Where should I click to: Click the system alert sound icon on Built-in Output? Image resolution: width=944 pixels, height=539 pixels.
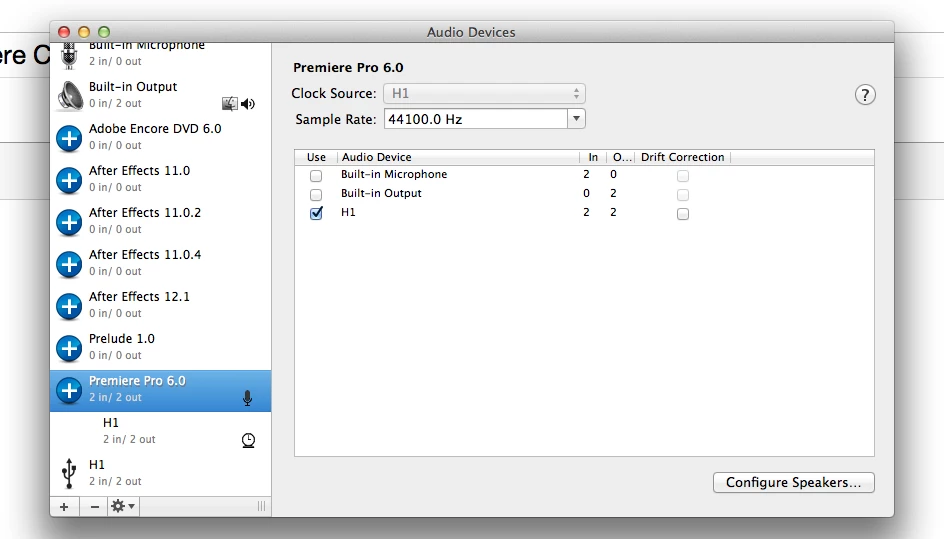coord(229,104)
